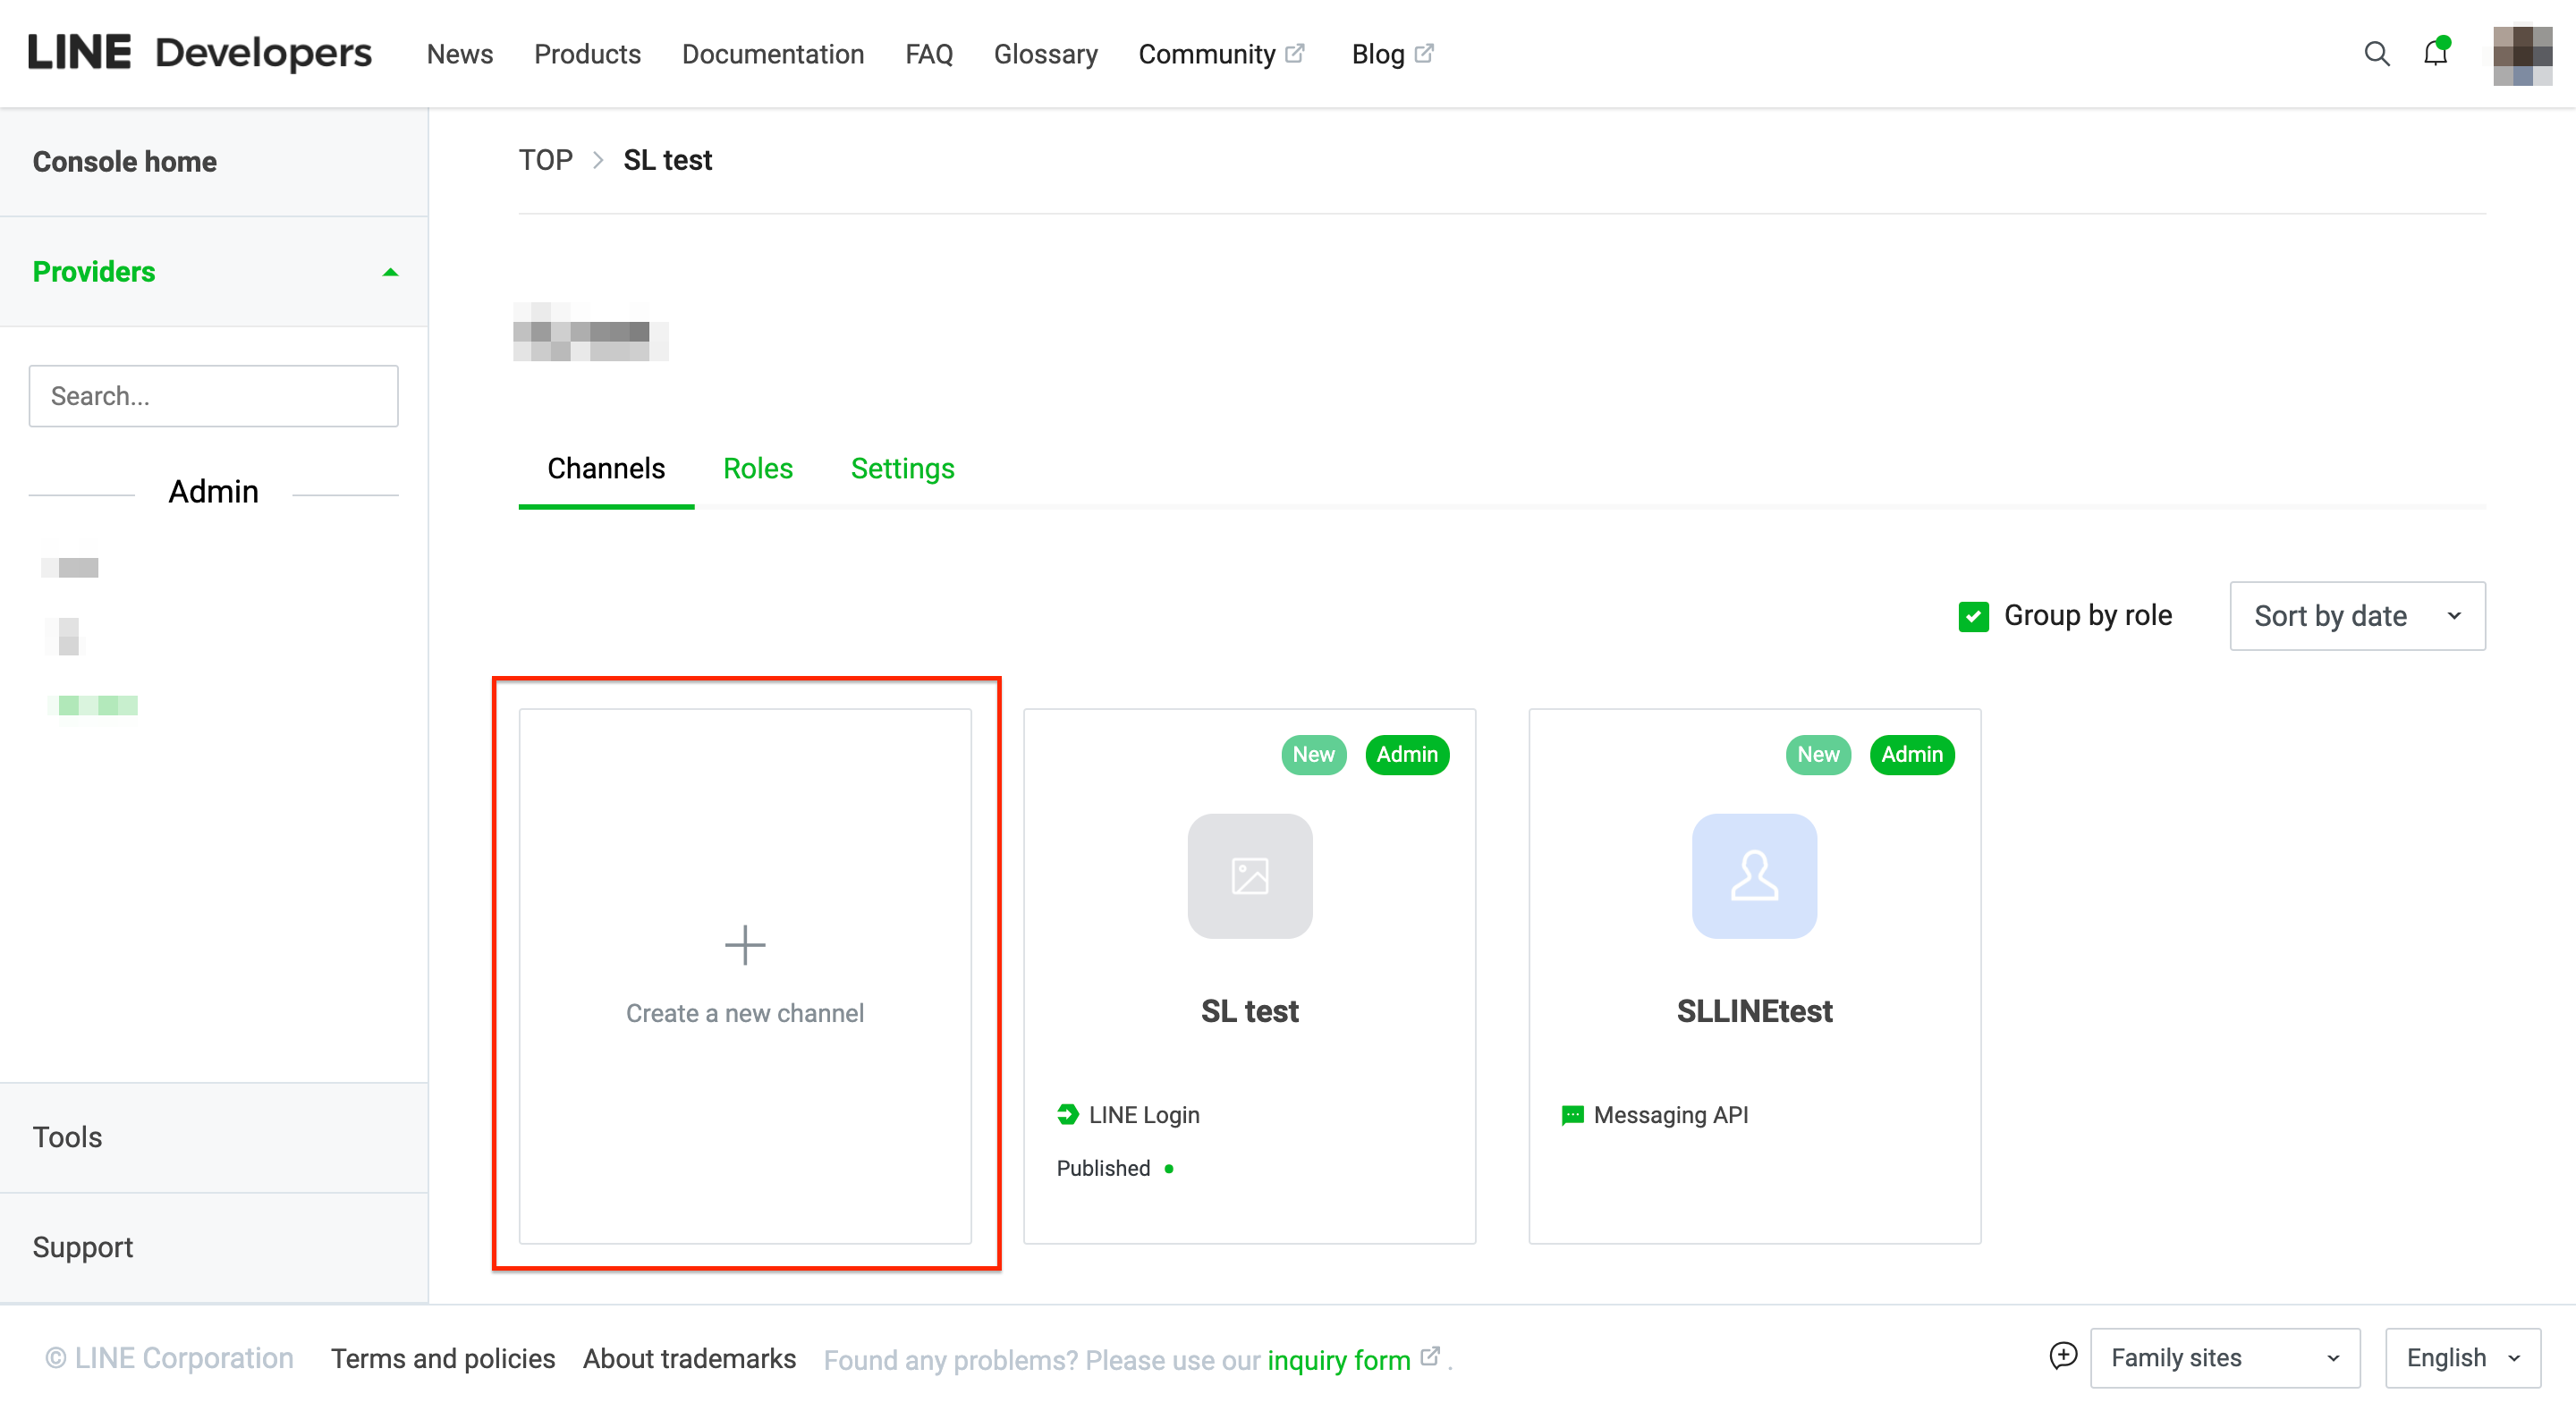Go to News page
The width and height of the screenshot is (2576, 1411).
coord(460,54)
